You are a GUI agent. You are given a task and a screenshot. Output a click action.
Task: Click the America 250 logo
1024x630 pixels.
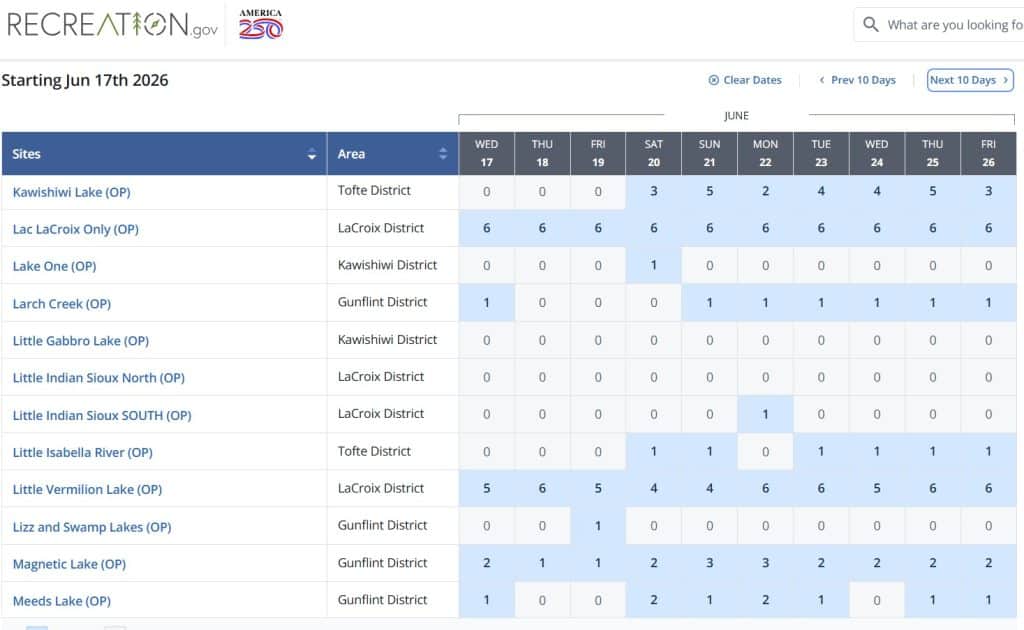pyautogui.click(x=260, y=25)
